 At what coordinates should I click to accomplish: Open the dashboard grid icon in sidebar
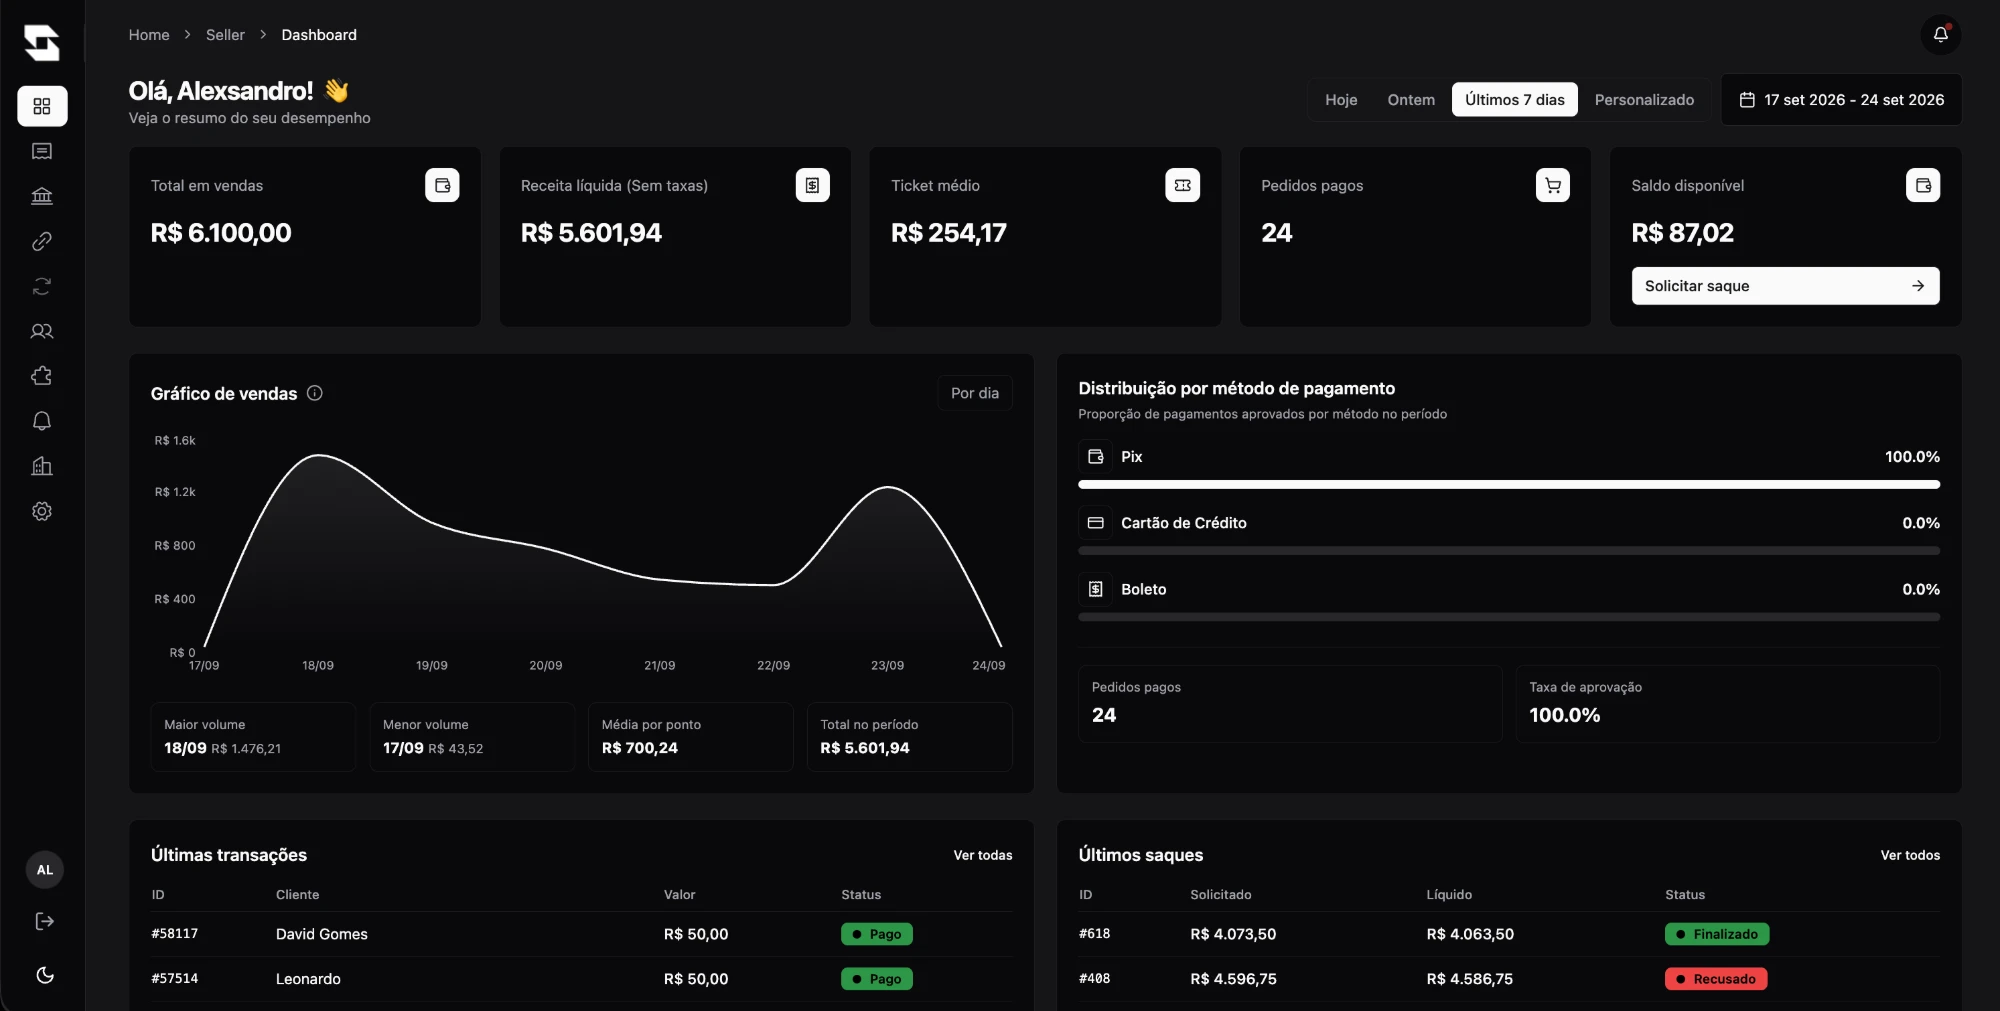(x=42, y=106)
